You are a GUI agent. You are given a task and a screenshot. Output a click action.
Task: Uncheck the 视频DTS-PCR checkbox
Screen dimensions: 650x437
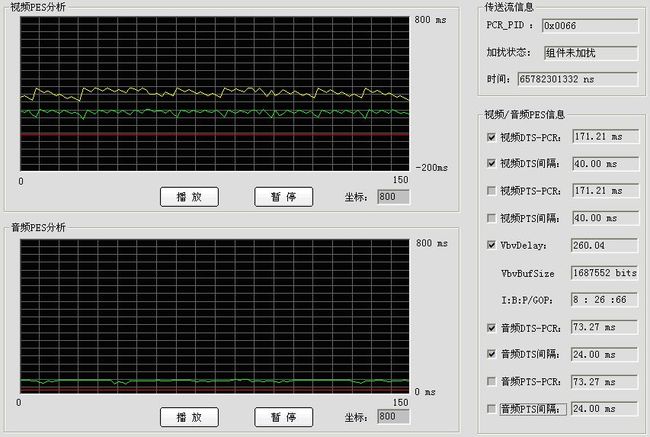click(x=491, y=137)
